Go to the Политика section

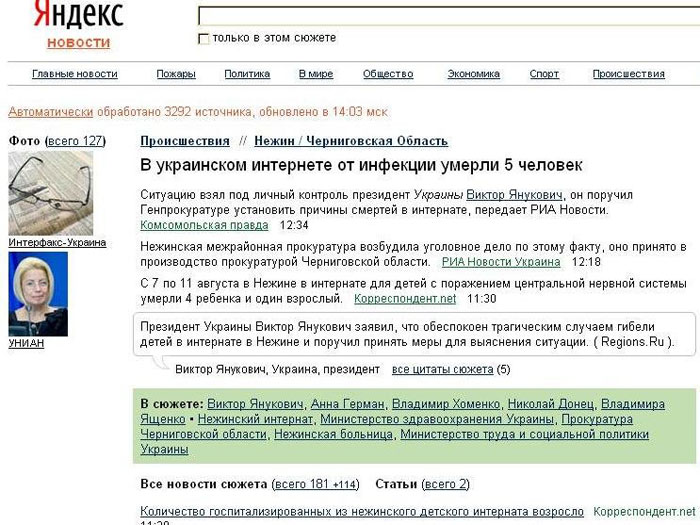click(247, 74)
